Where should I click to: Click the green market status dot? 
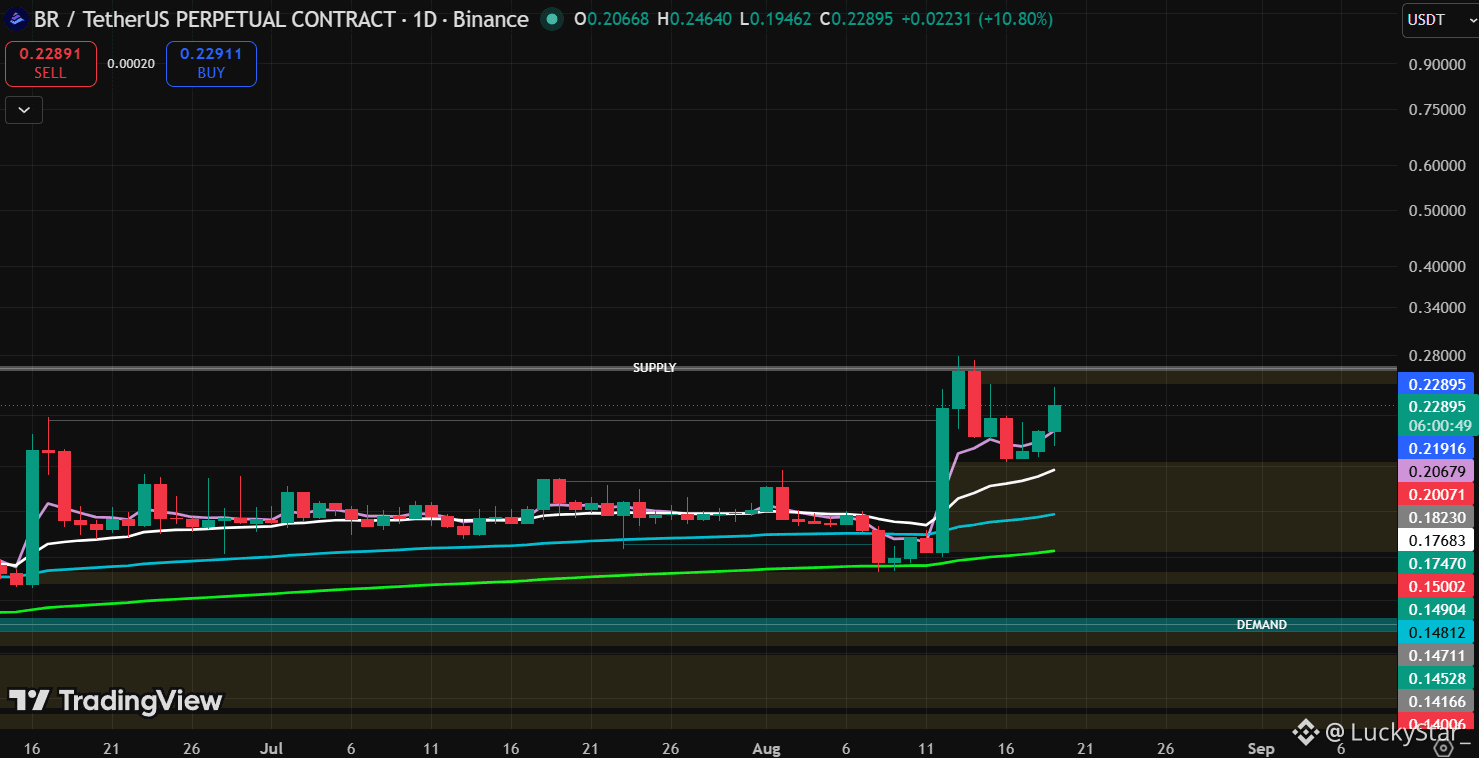[551, 19]
